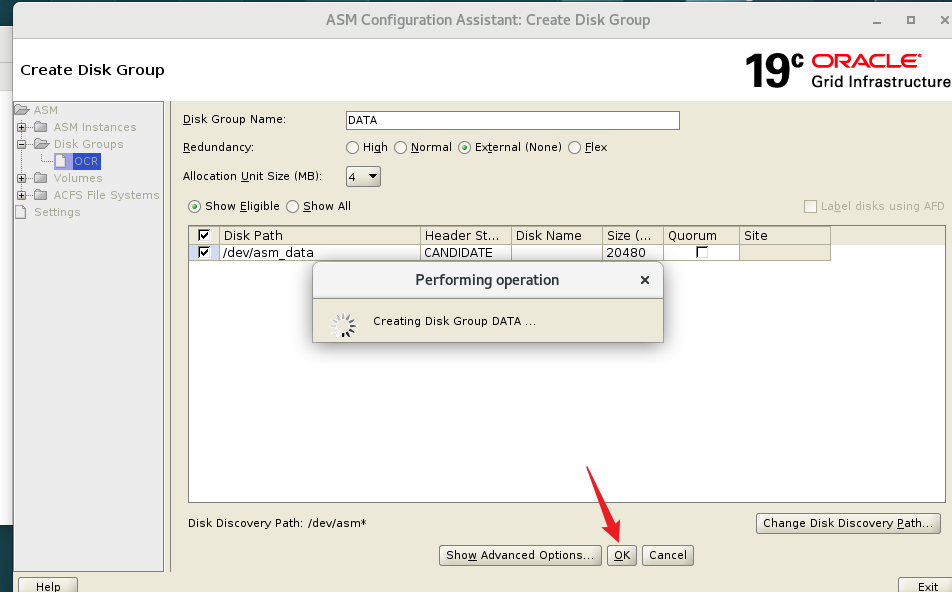The height and width of the screenshot is (592, 952).
Task: Click Change Disk Discovery Path button
Action: pyautogui.click(x=848, y=523)
